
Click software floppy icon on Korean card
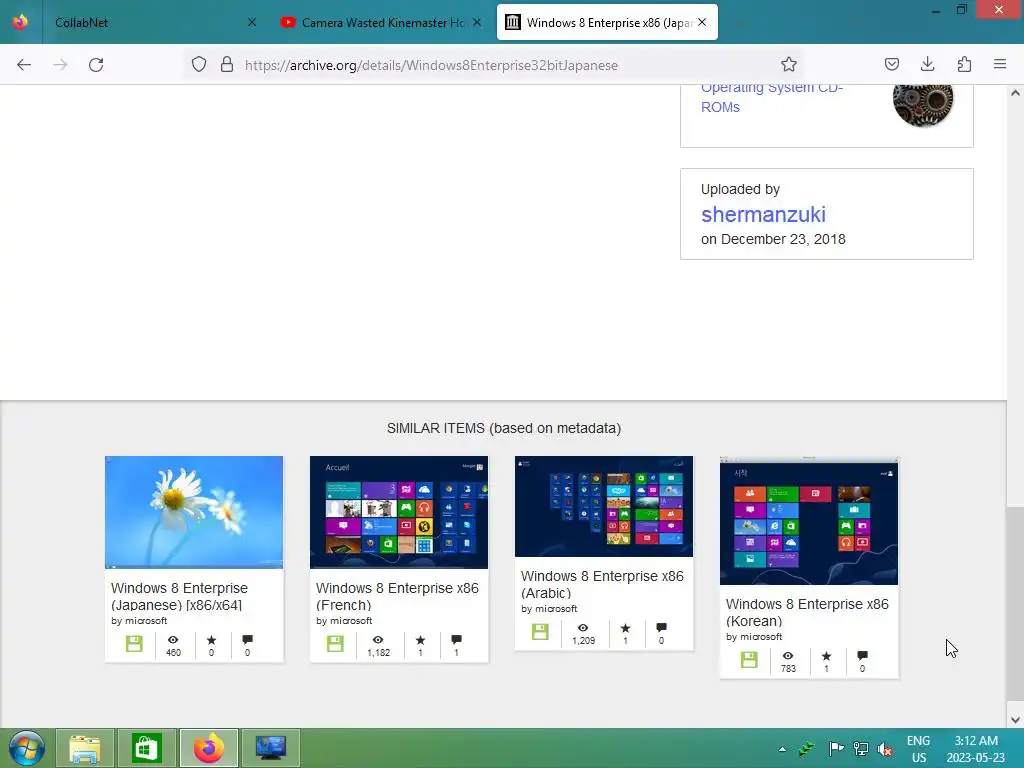[x=749, y=660]
